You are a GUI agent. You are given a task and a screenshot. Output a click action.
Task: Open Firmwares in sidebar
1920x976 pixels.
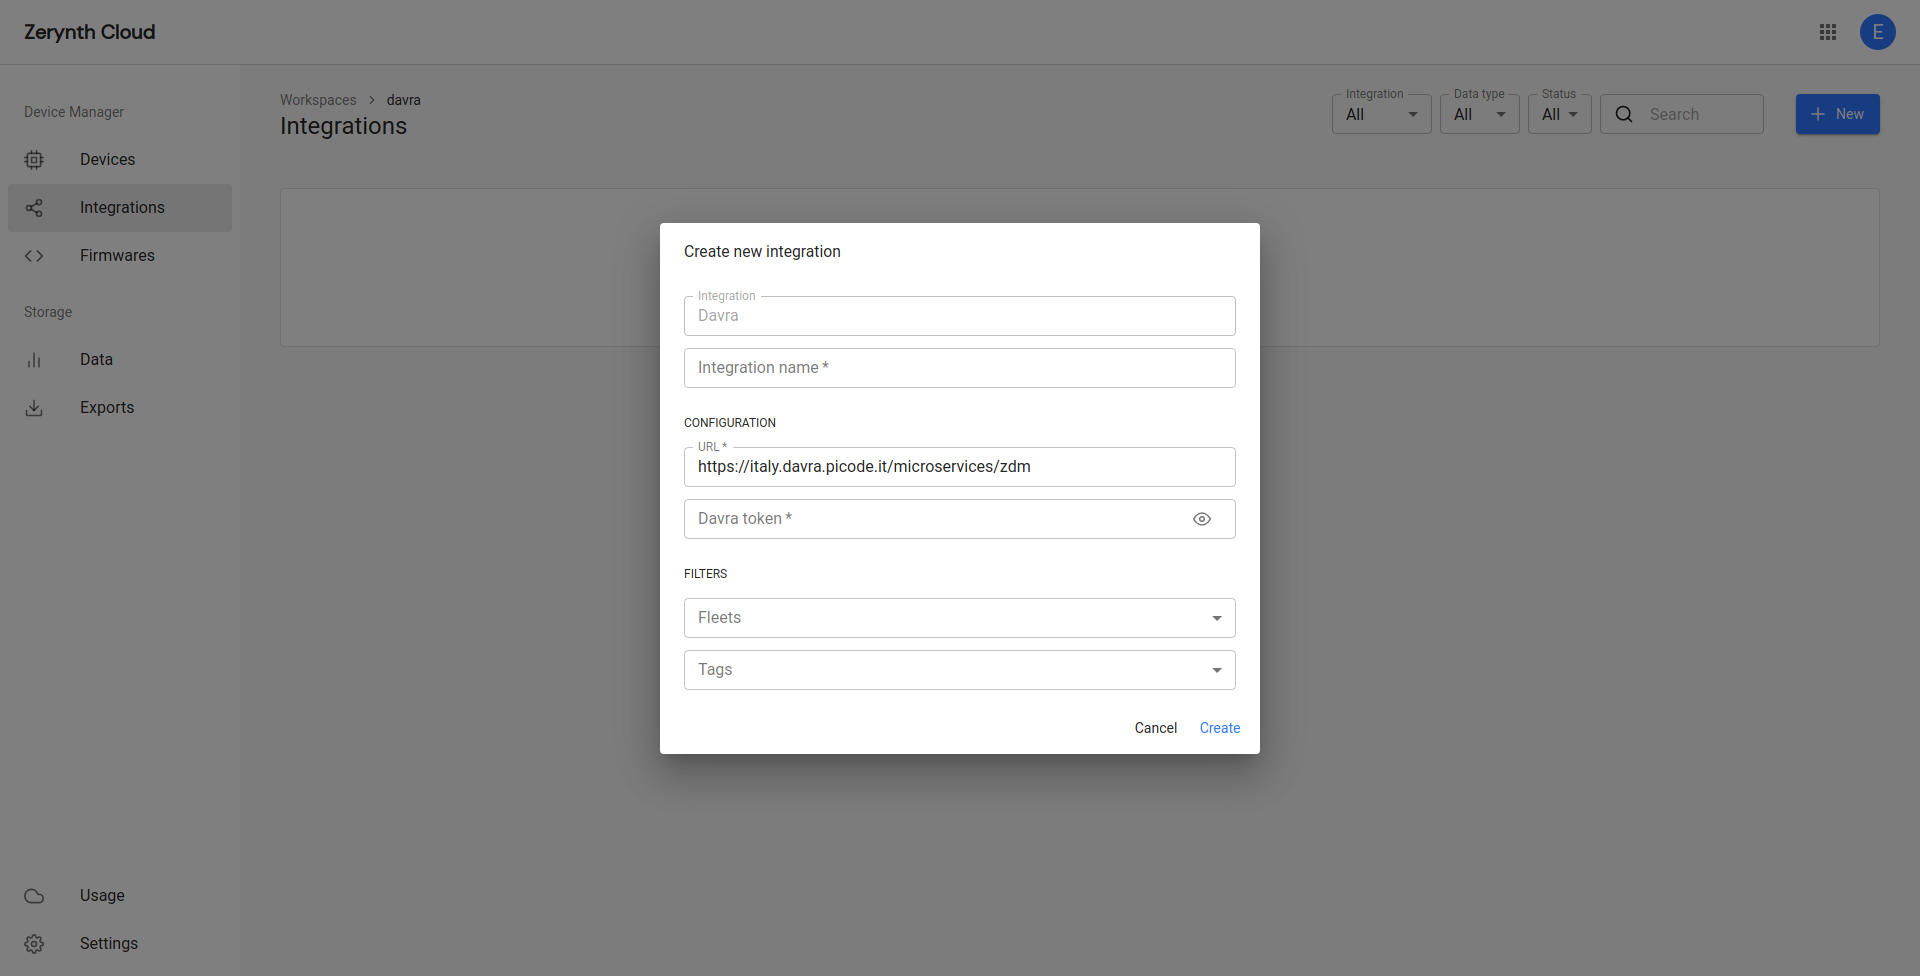coord(120,256)
